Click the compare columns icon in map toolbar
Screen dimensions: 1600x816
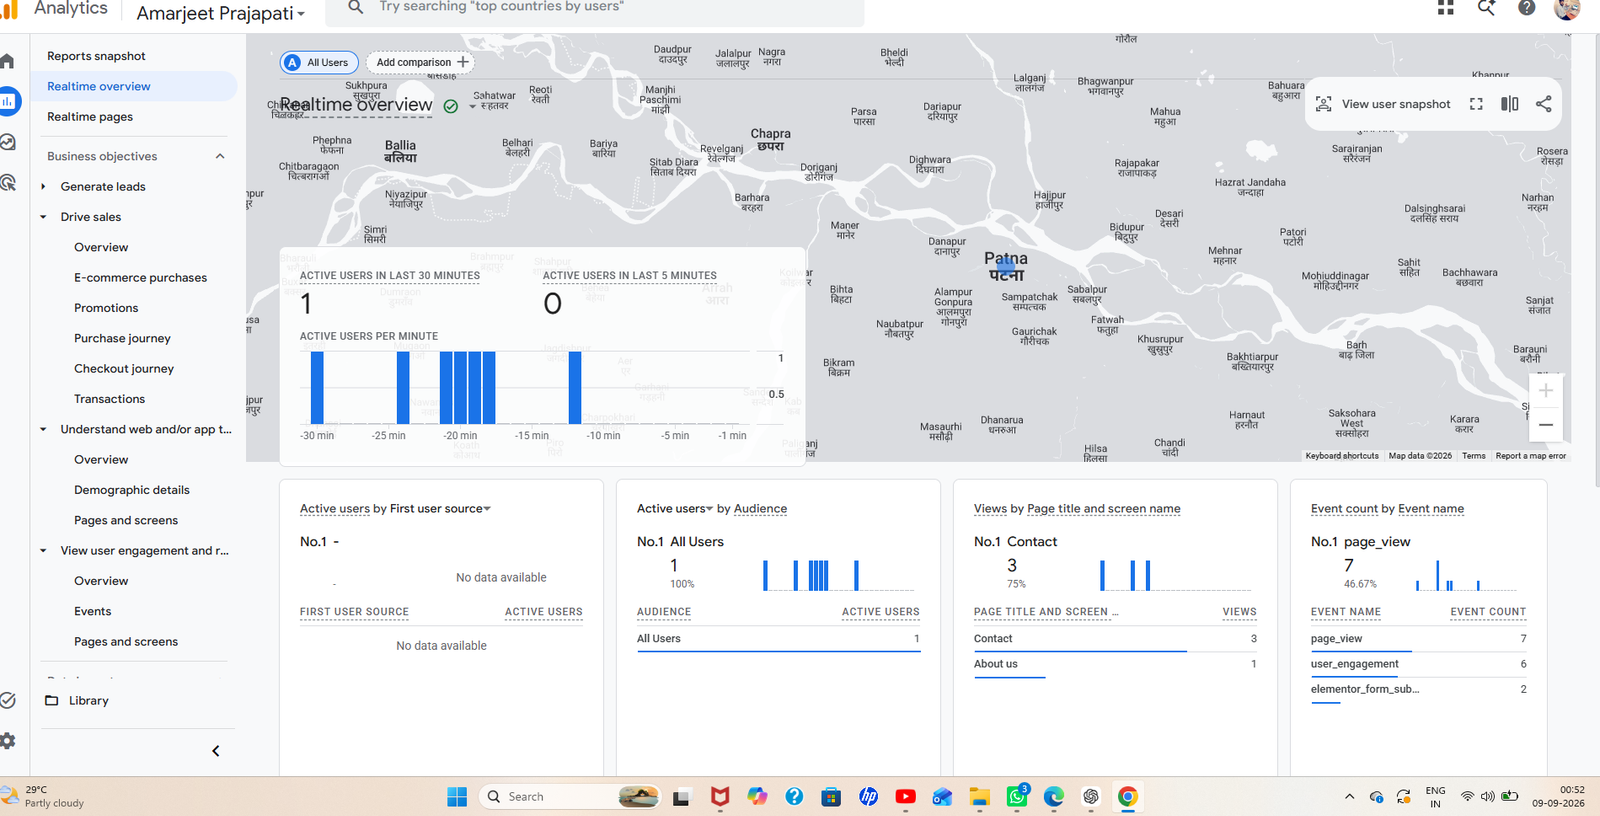coord(1510,104)
